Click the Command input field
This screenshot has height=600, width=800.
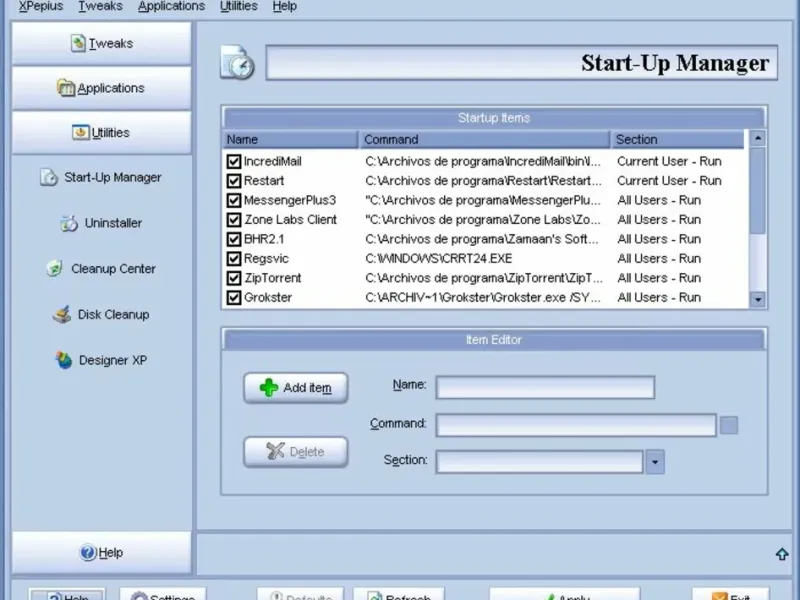pyautogui.click(x=576, y=425)
